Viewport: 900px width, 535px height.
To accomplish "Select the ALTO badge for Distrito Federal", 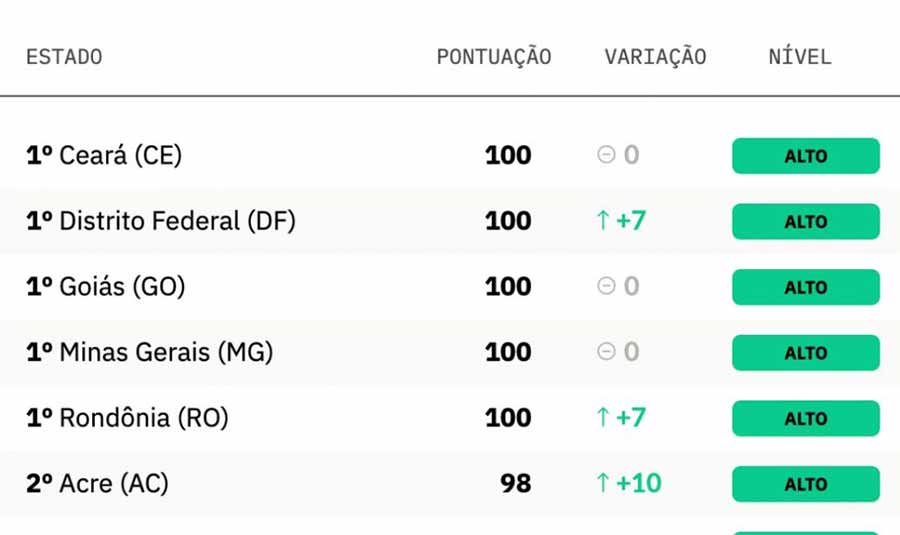I will (x=806, y=221).
